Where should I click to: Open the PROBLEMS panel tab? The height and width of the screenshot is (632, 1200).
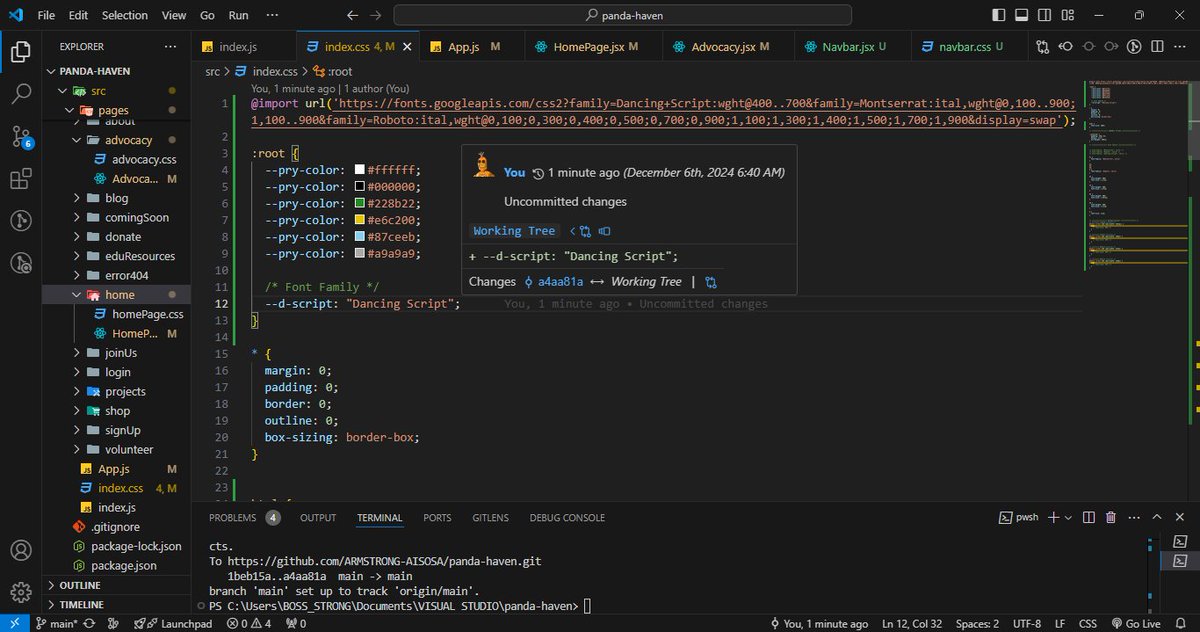tap(243, 518)
